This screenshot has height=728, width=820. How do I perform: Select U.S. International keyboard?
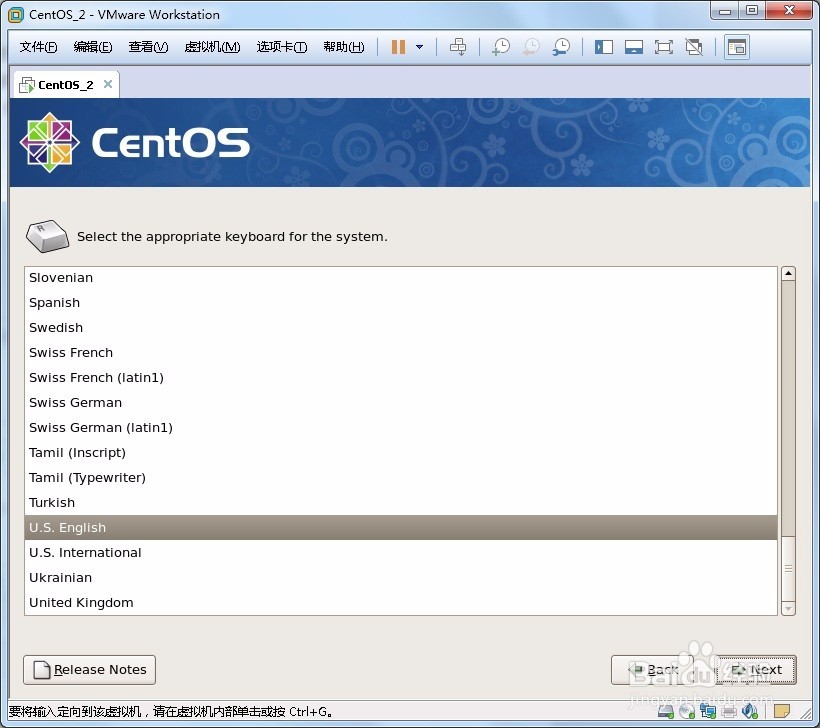pyautogui.click(x=401, y=553)
